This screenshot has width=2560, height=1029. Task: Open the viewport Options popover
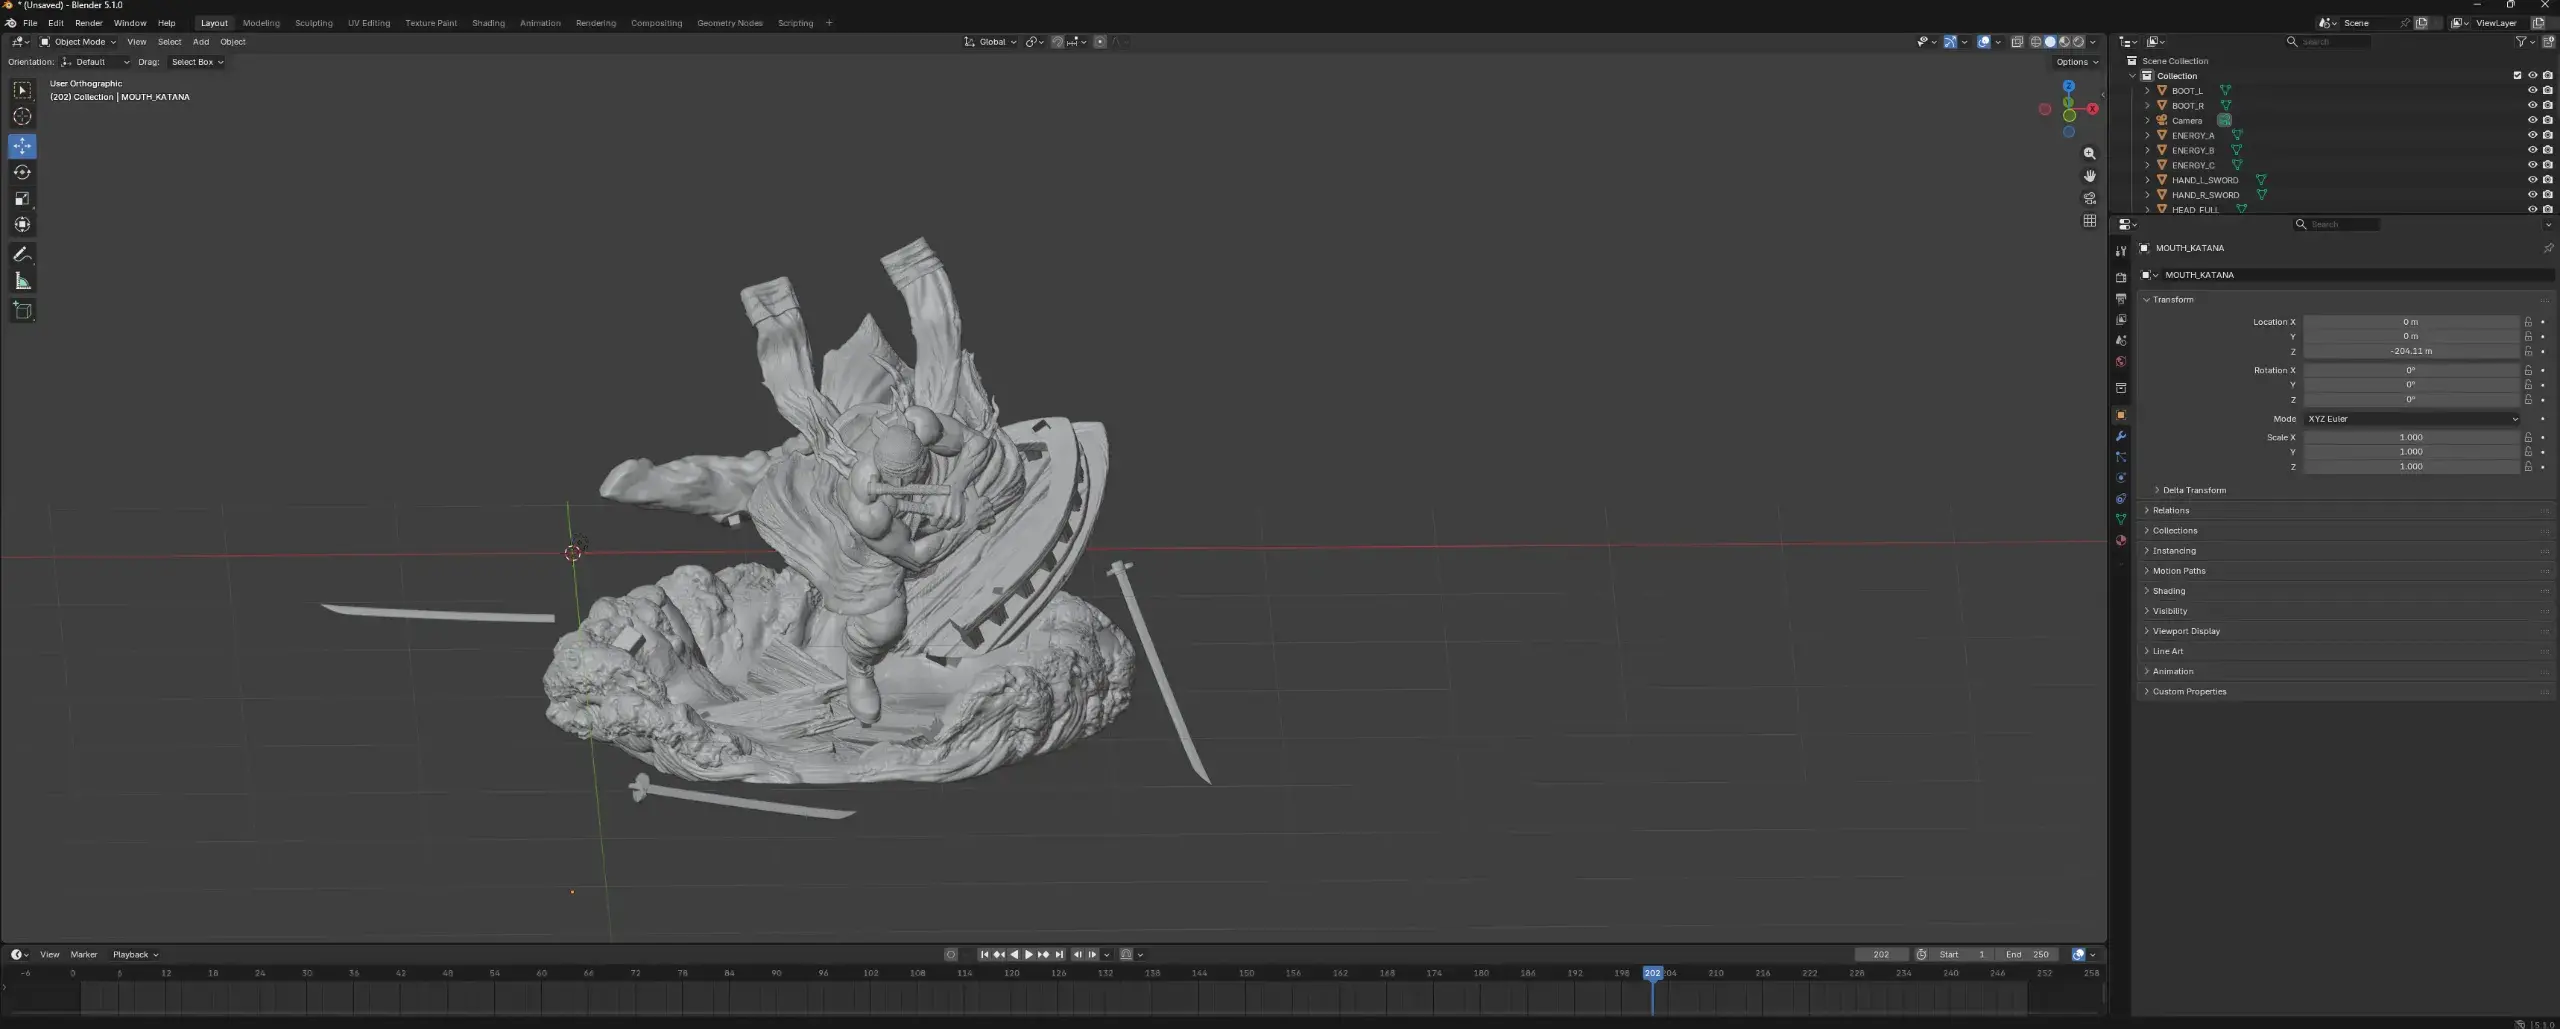(x=2076, y=62)
